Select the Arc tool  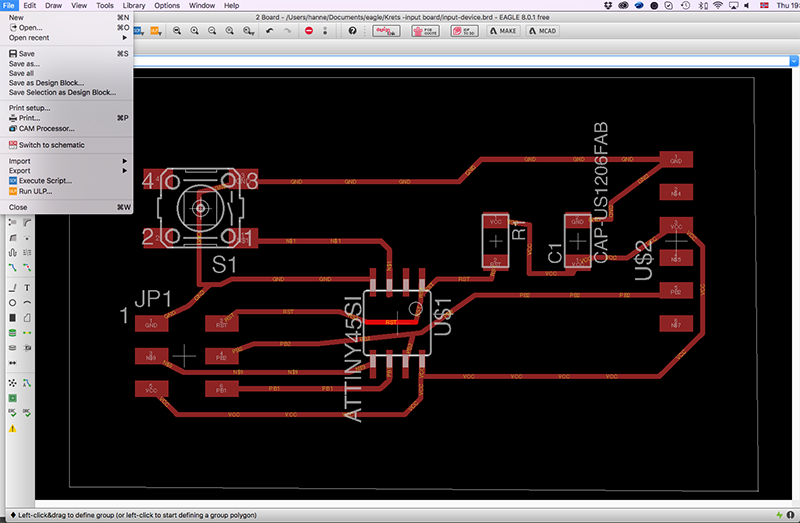click(x=27, y=303)
